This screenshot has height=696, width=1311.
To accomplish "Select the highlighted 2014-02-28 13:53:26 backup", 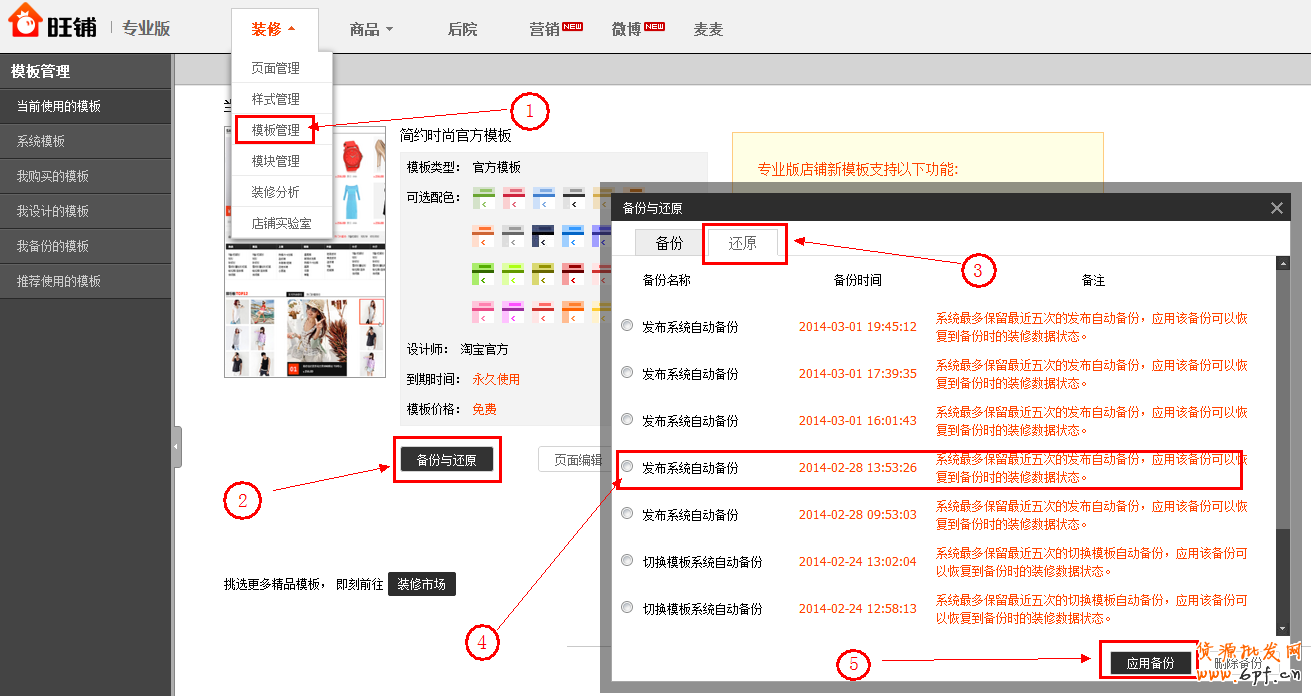I will click(x=626, y=467).
